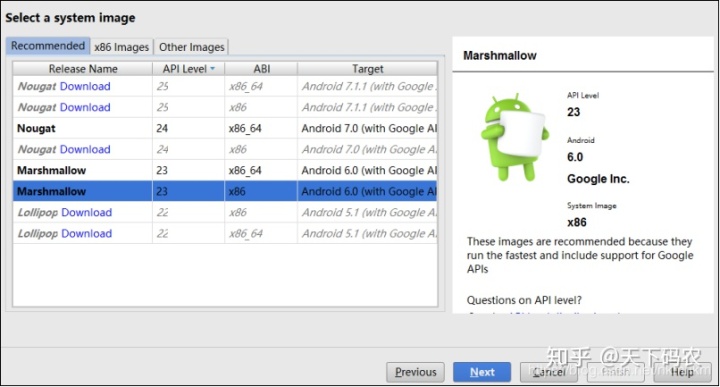This screenshot has width=720, height=387.
Task: Click Android 5.1 target in Lollipop x86_64 row
Action: click(x=369, y=234)
